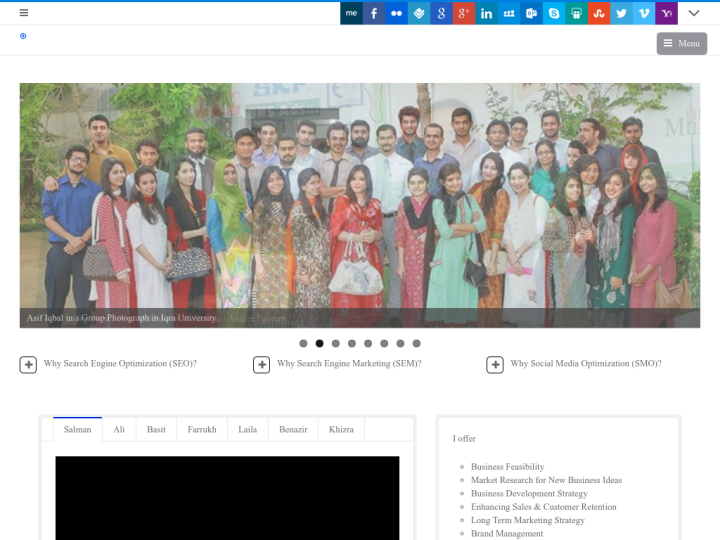Open the LinkedIn profile icon
The height and width of the screenshot is (540, 720).
point(487,13)
